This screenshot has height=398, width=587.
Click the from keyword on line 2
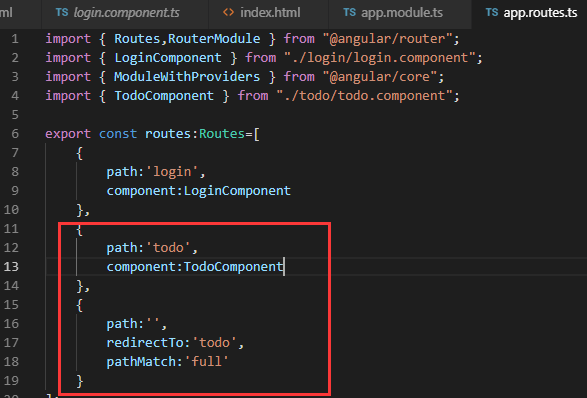(261, 58)
